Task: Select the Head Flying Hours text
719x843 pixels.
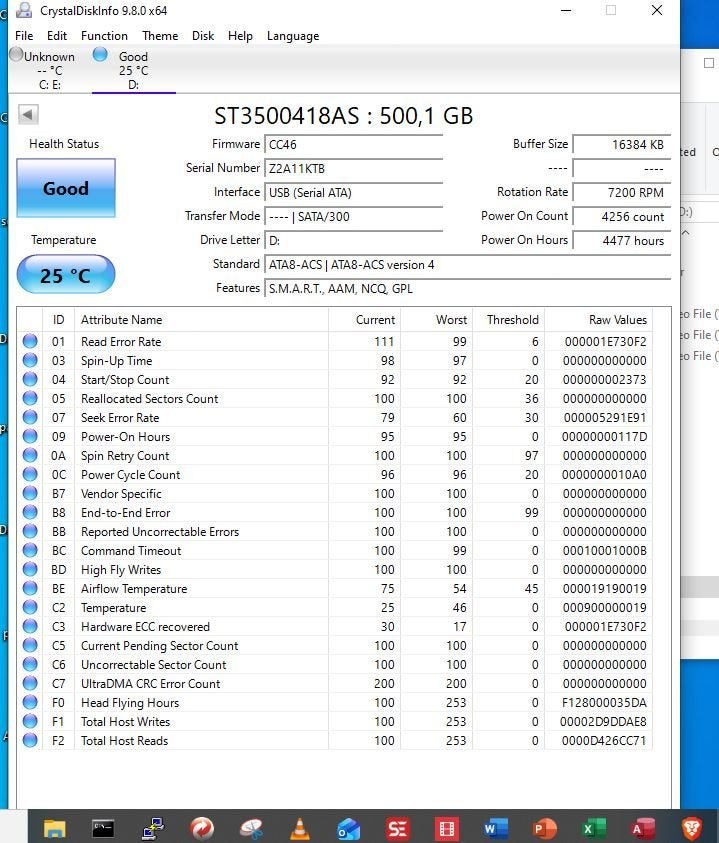Action: tap(130, 703)
